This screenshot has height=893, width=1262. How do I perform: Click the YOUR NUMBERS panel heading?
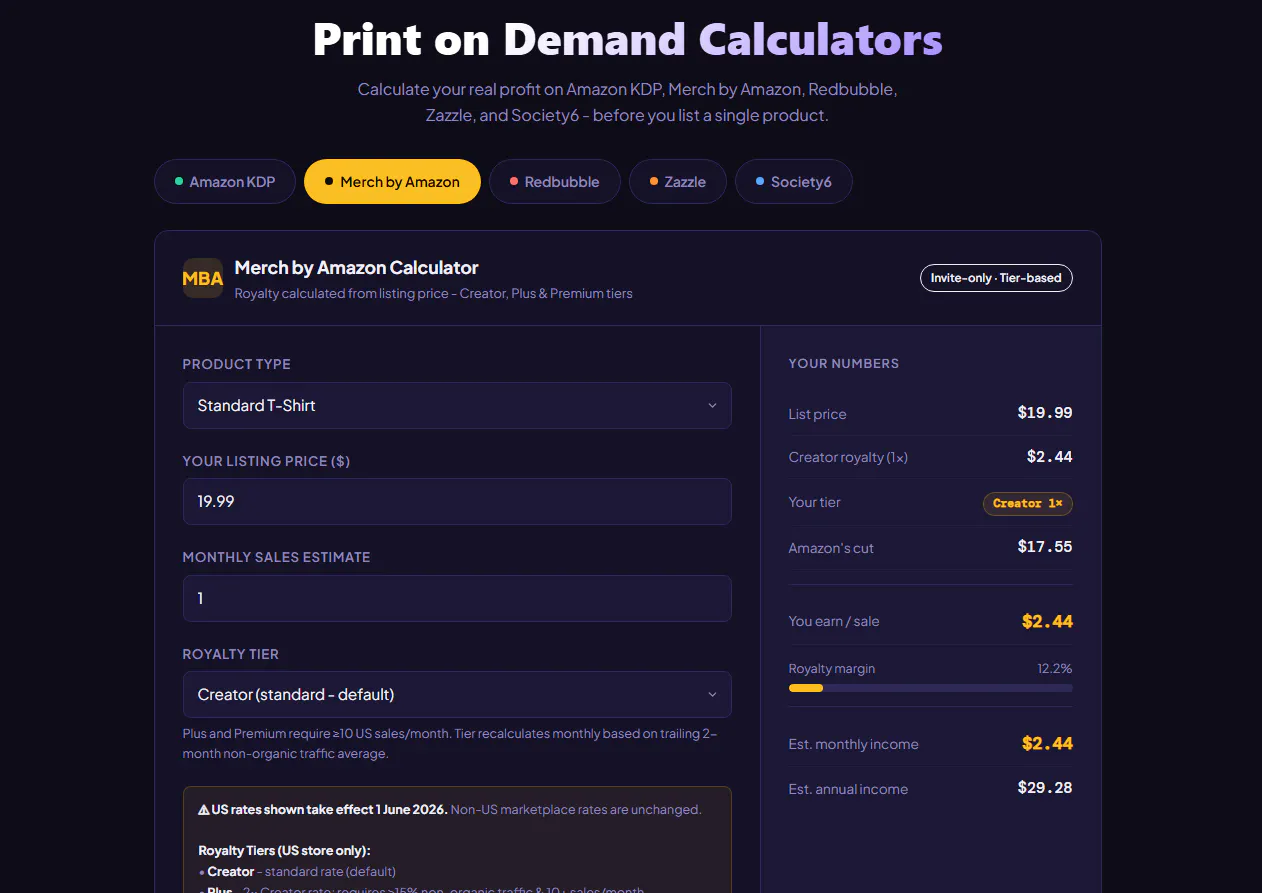click(x=843, y=364)
